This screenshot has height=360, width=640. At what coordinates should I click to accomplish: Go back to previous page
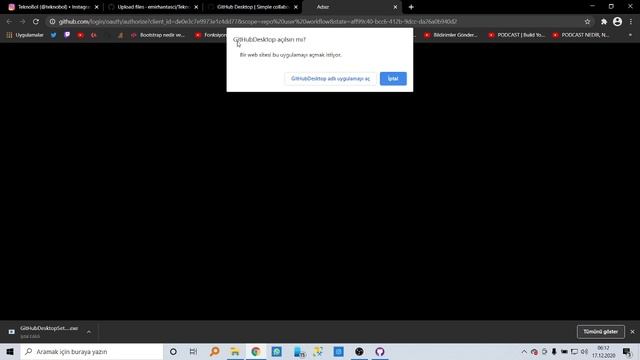pos(9,22)
